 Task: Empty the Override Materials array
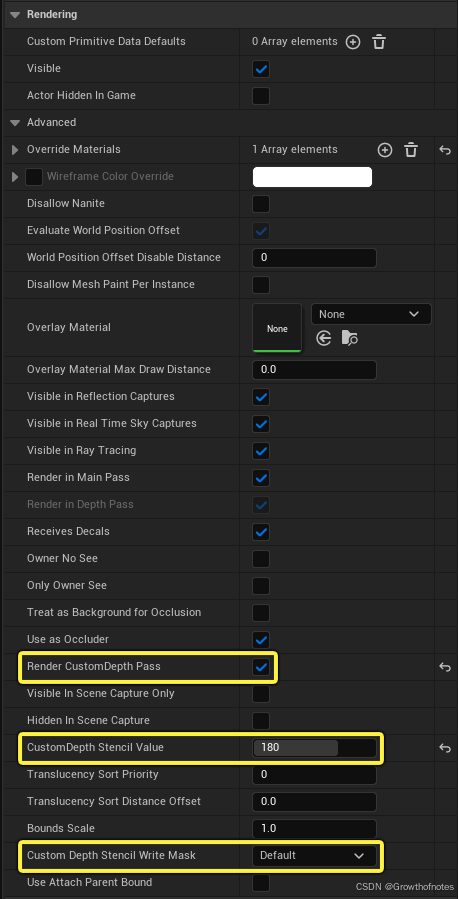(x=411, y=150)
